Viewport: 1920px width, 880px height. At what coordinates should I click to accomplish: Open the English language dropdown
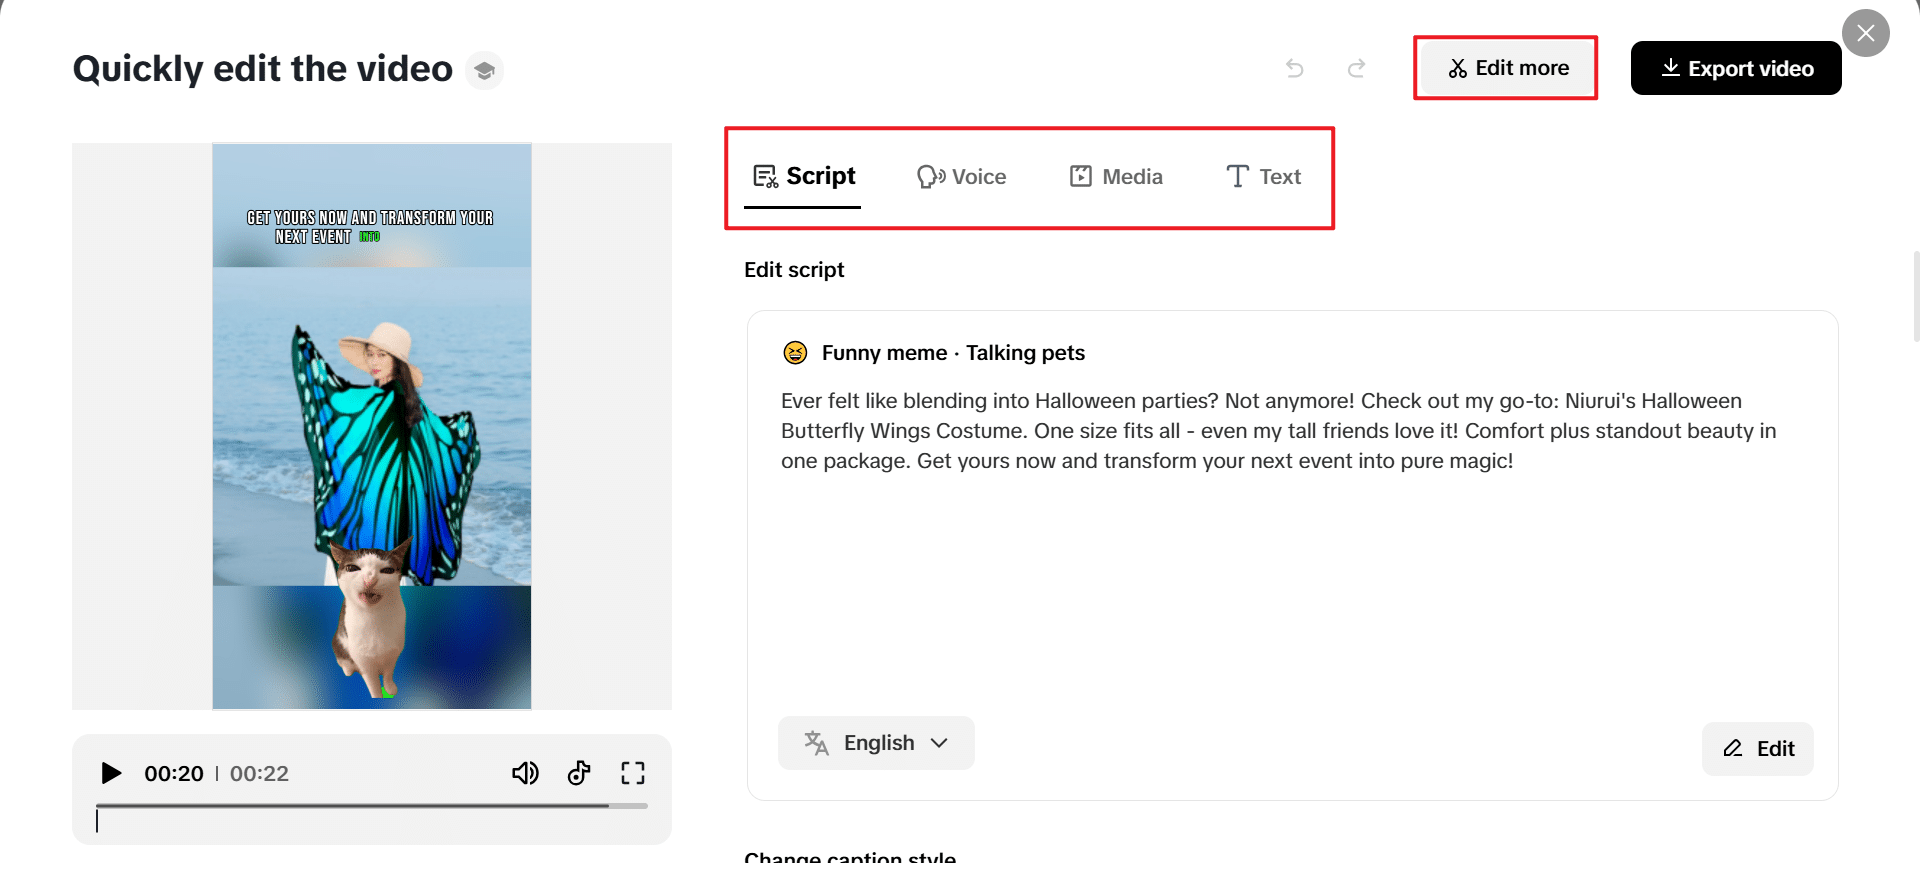pyautogui.click(x=876, y=743)
